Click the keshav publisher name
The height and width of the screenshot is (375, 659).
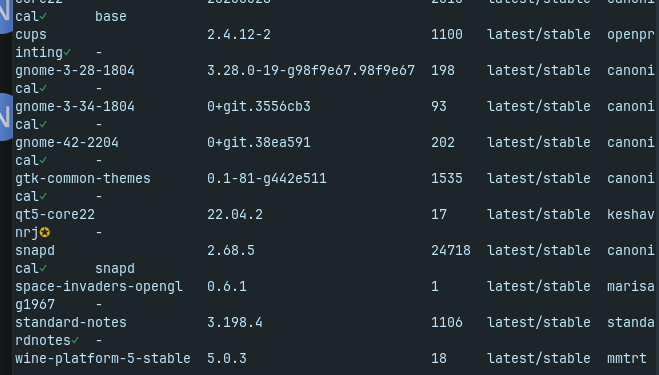(631, 214)
